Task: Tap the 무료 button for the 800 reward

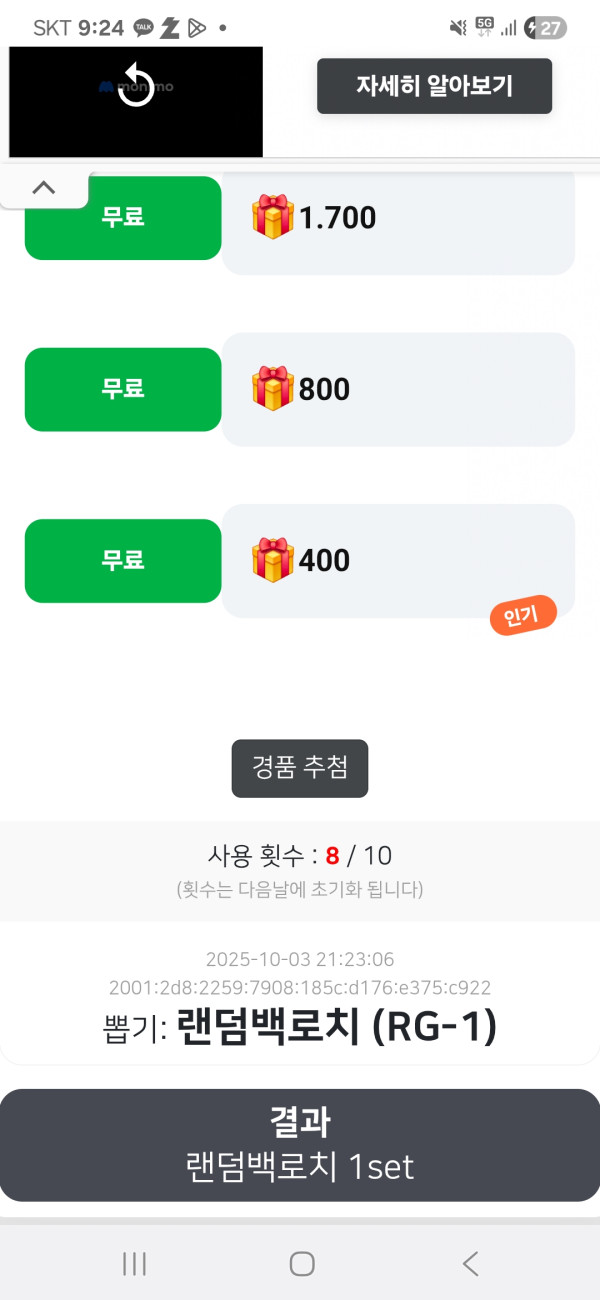Action: tap(123, 389)
